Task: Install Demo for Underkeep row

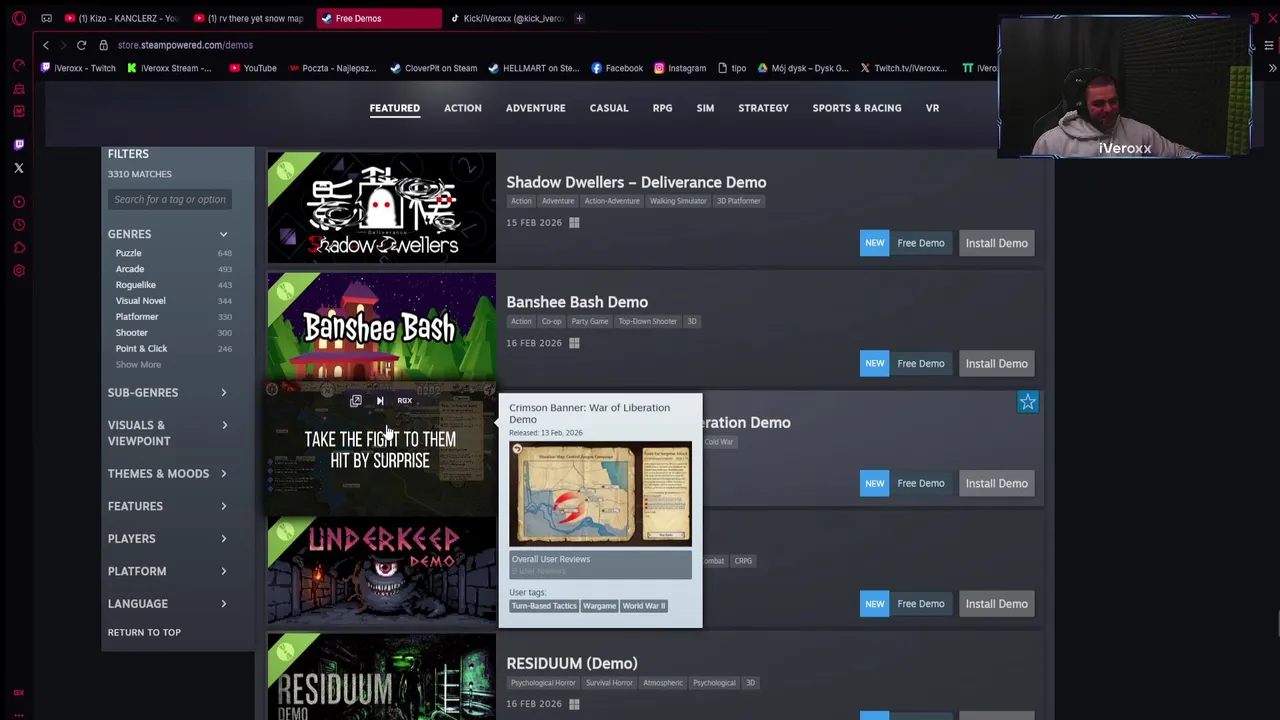Action: (996, 604)
